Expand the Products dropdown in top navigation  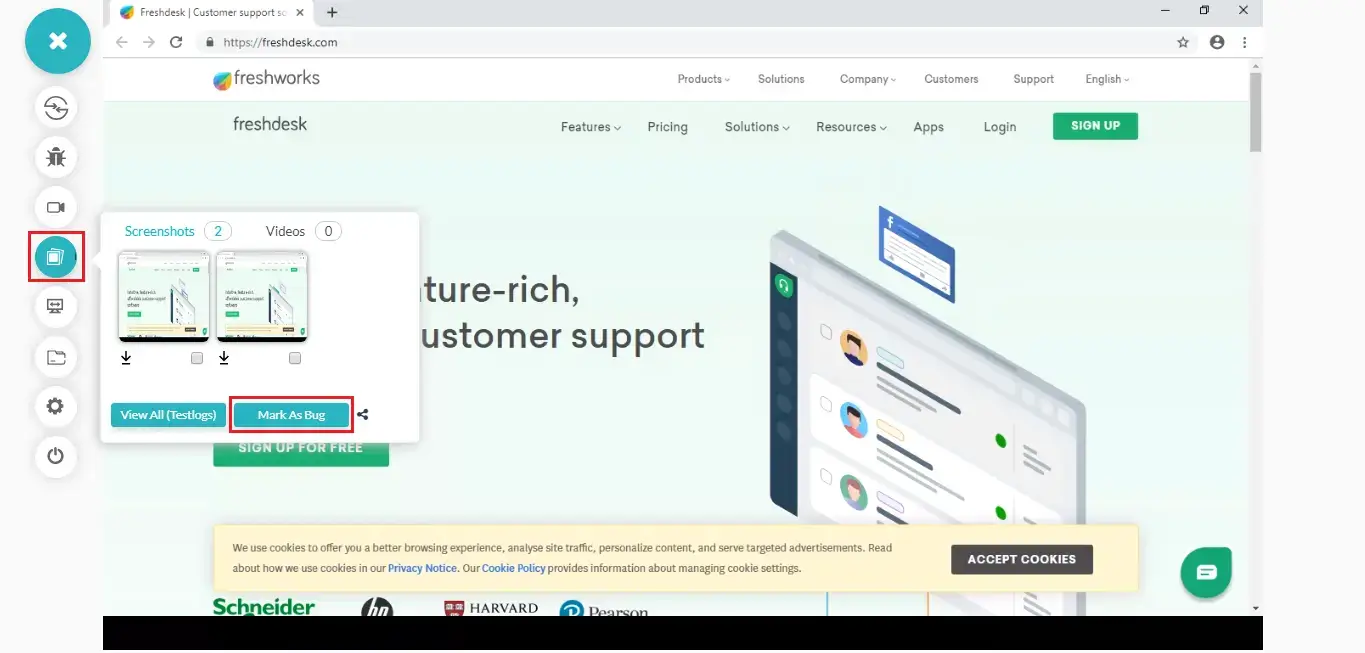[703, 79]
